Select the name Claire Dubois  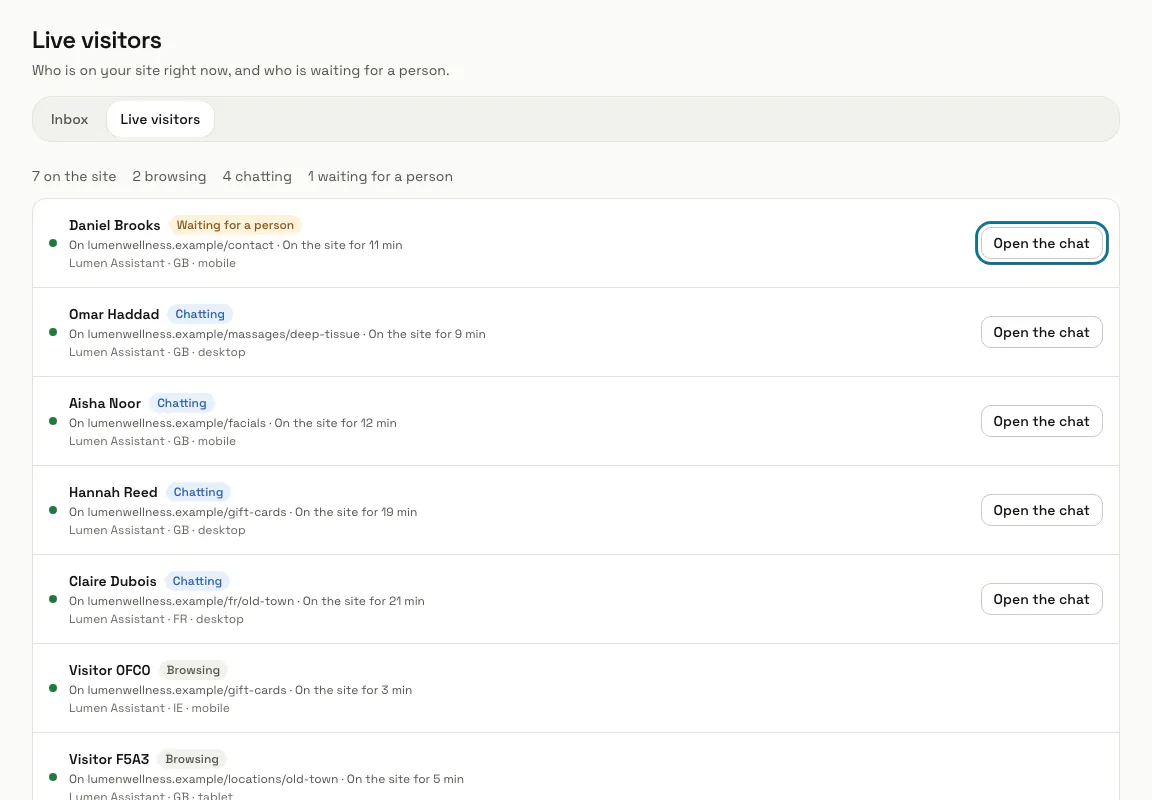[x=112, y=580]
